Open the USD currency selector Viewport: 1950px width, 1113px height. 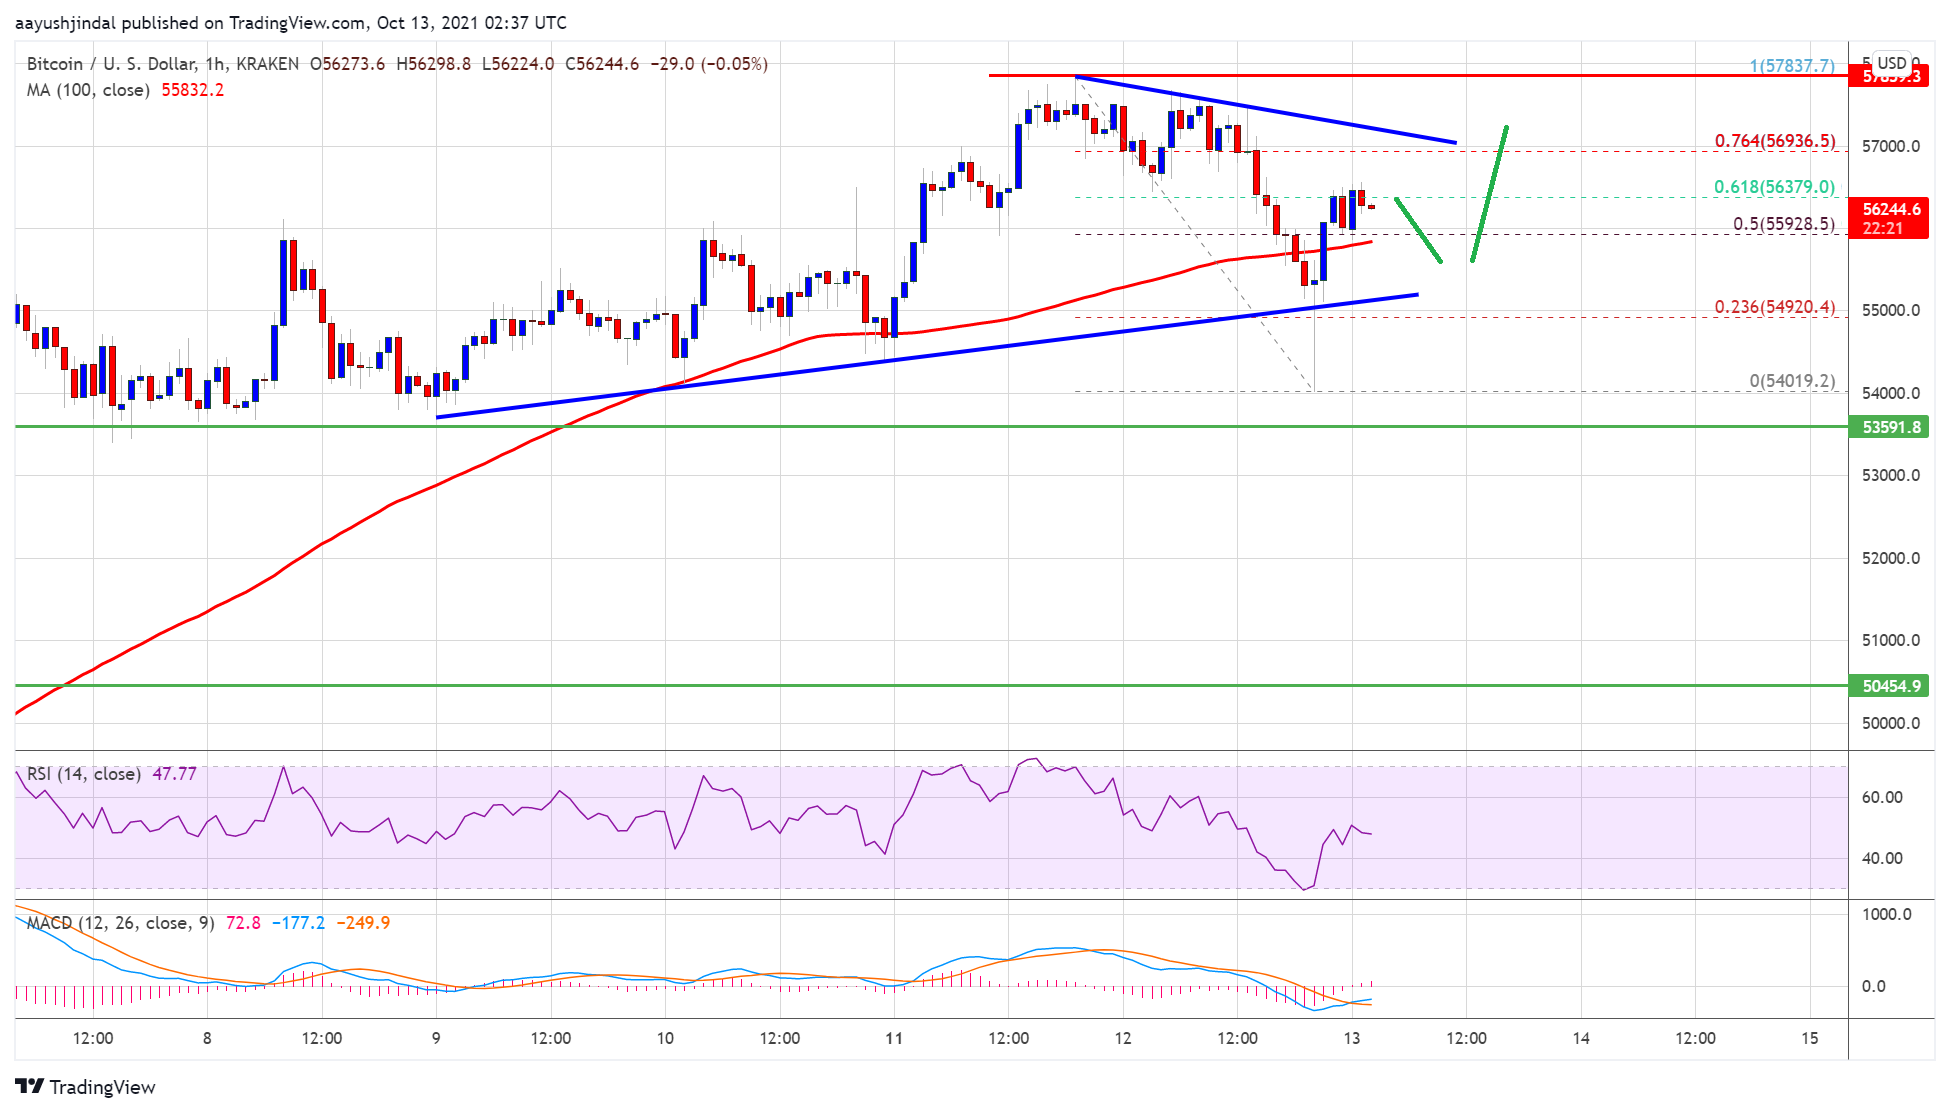pos(1891,62)
